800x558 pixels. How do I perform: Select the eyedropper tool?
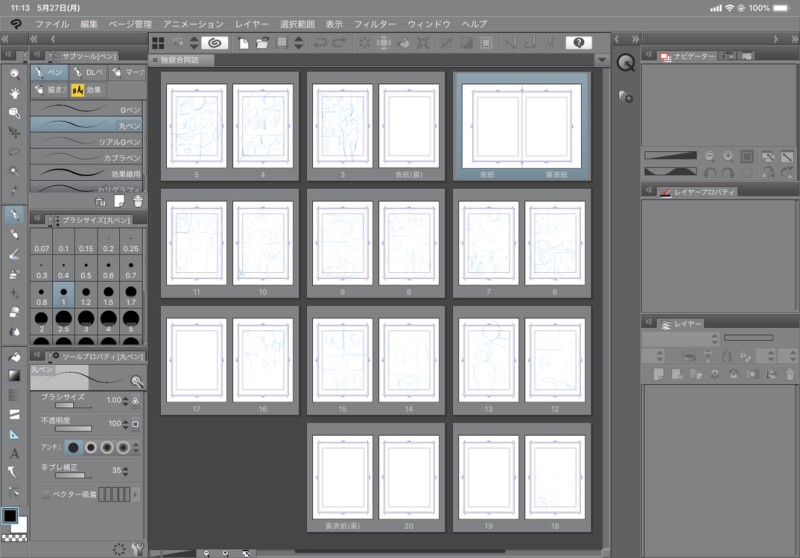click(14, 191)
